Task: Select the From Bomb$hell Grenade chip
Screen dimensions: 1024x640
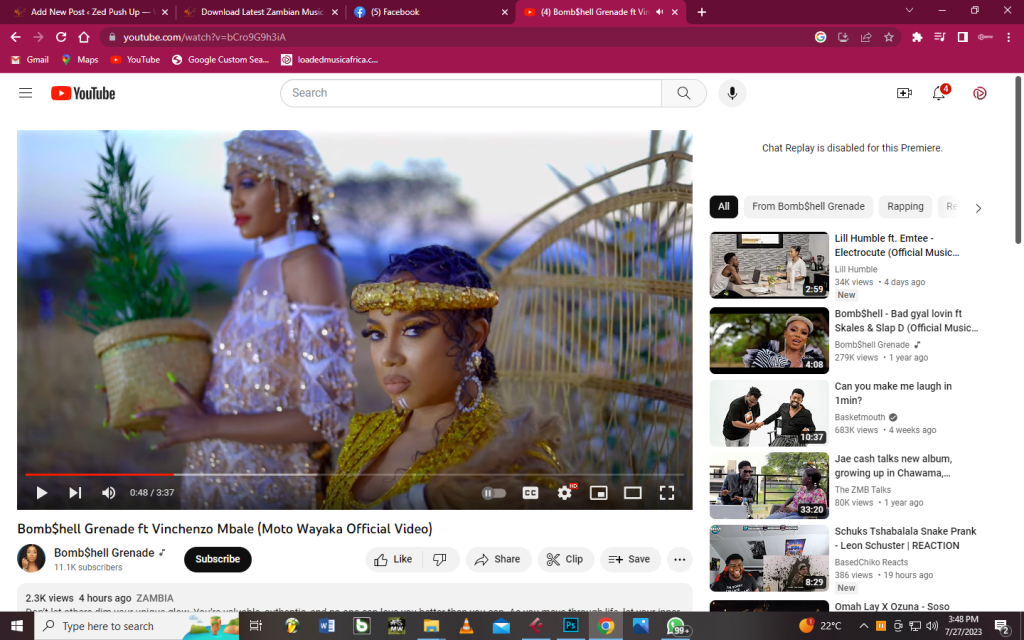Action: [x=808, y=206]
